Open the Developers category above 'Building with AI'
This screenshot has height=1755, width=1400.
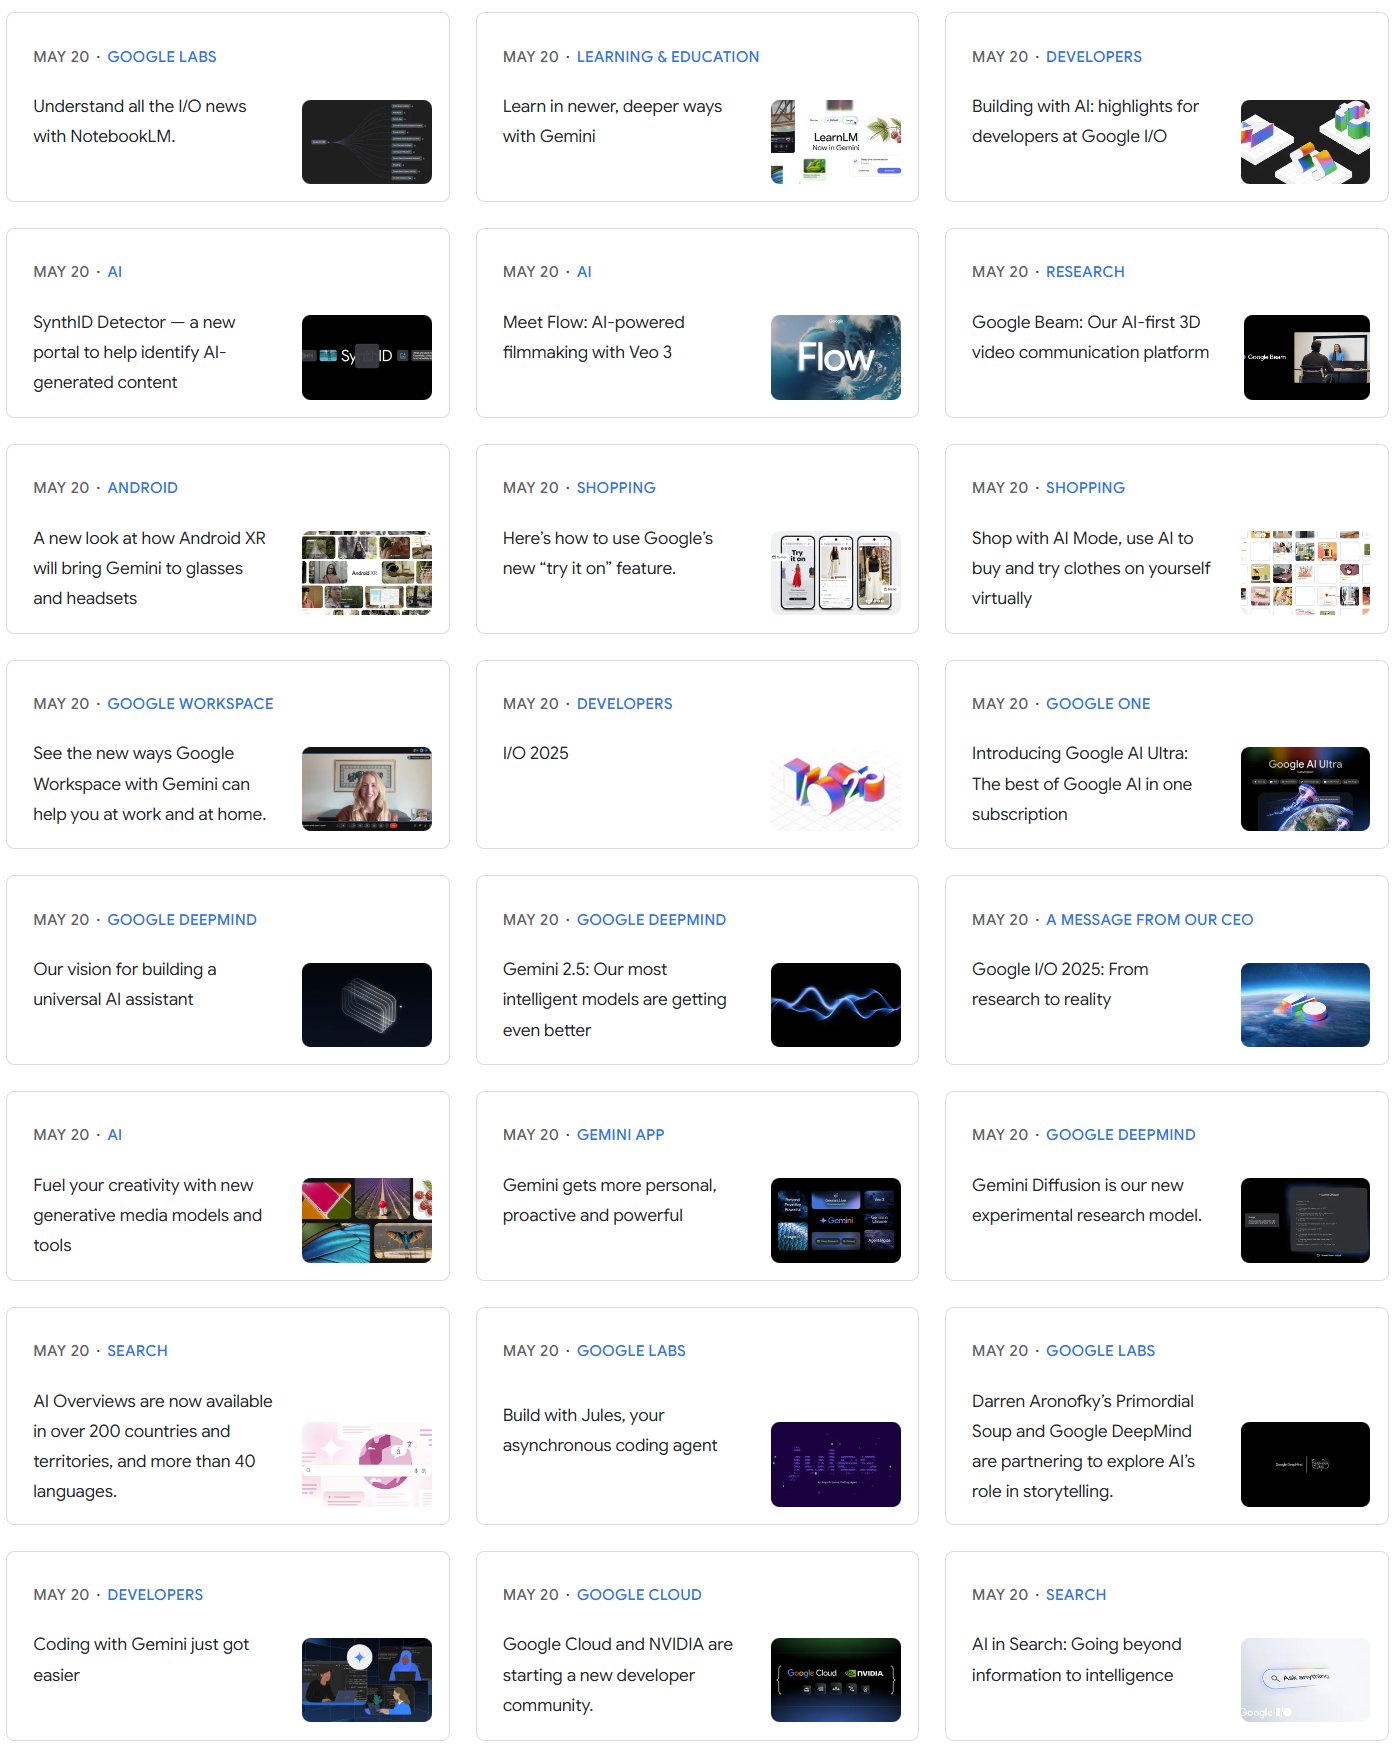point(1094,57)
